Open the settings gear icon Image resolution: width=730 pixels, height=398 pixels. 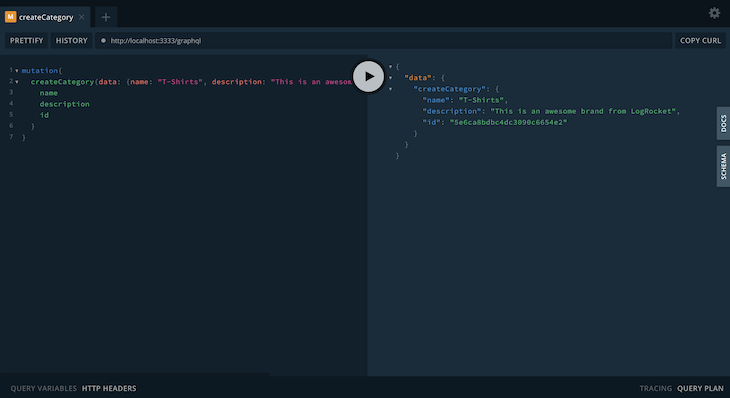pyautogui.click(x=714, y=13)
